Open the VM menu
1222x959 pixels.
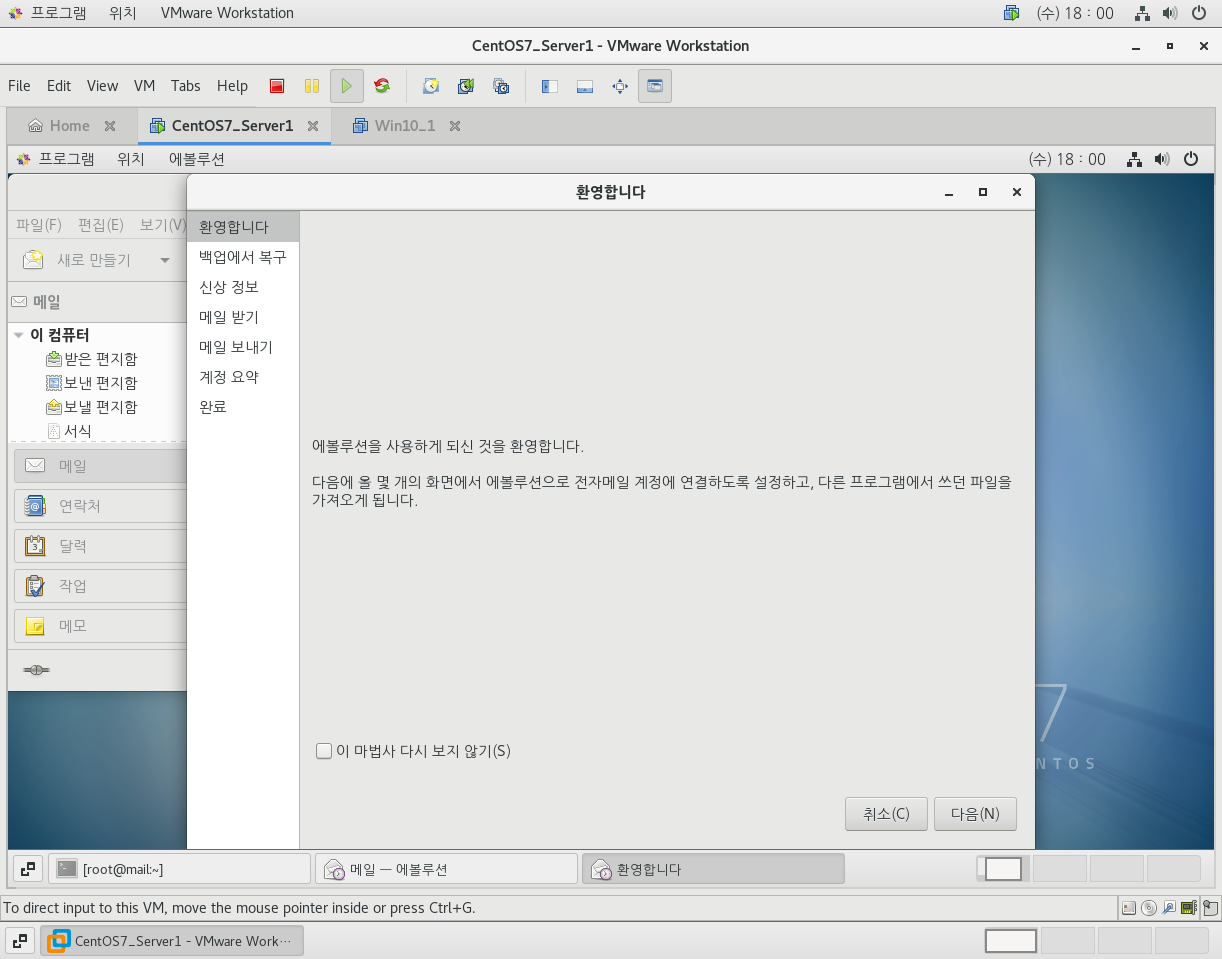pos(145,86)
